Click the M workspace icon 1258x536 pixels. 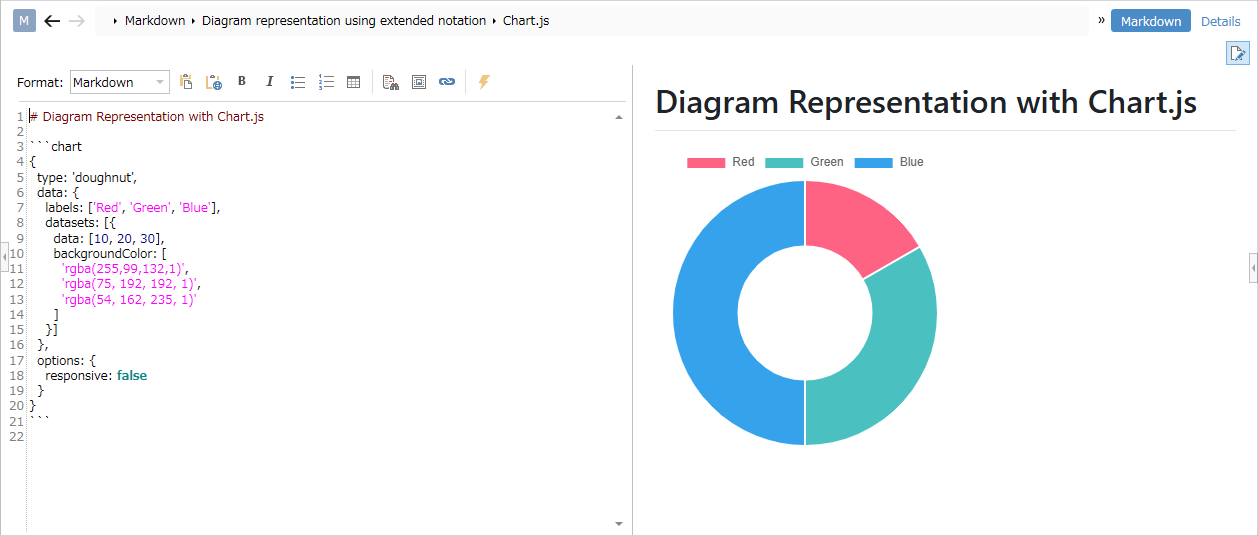coord(24,21)
